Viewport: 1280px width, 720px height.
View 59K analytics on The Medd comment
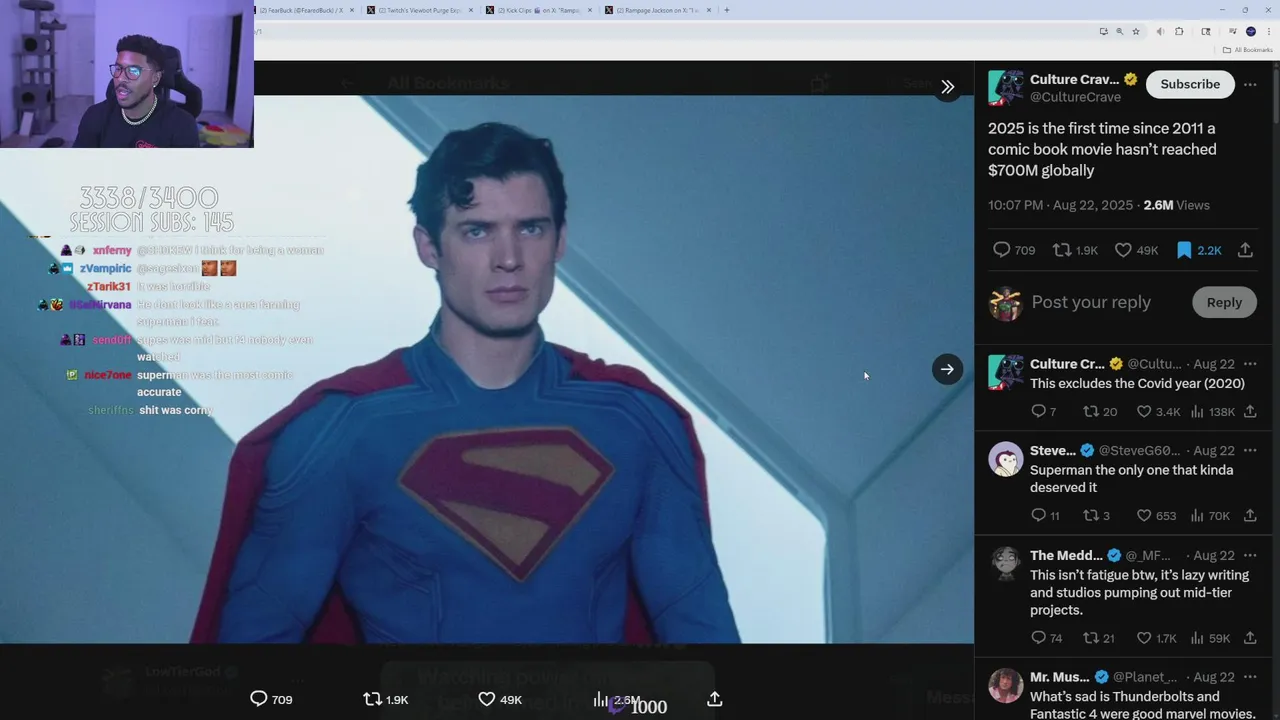coord(1210,637)
